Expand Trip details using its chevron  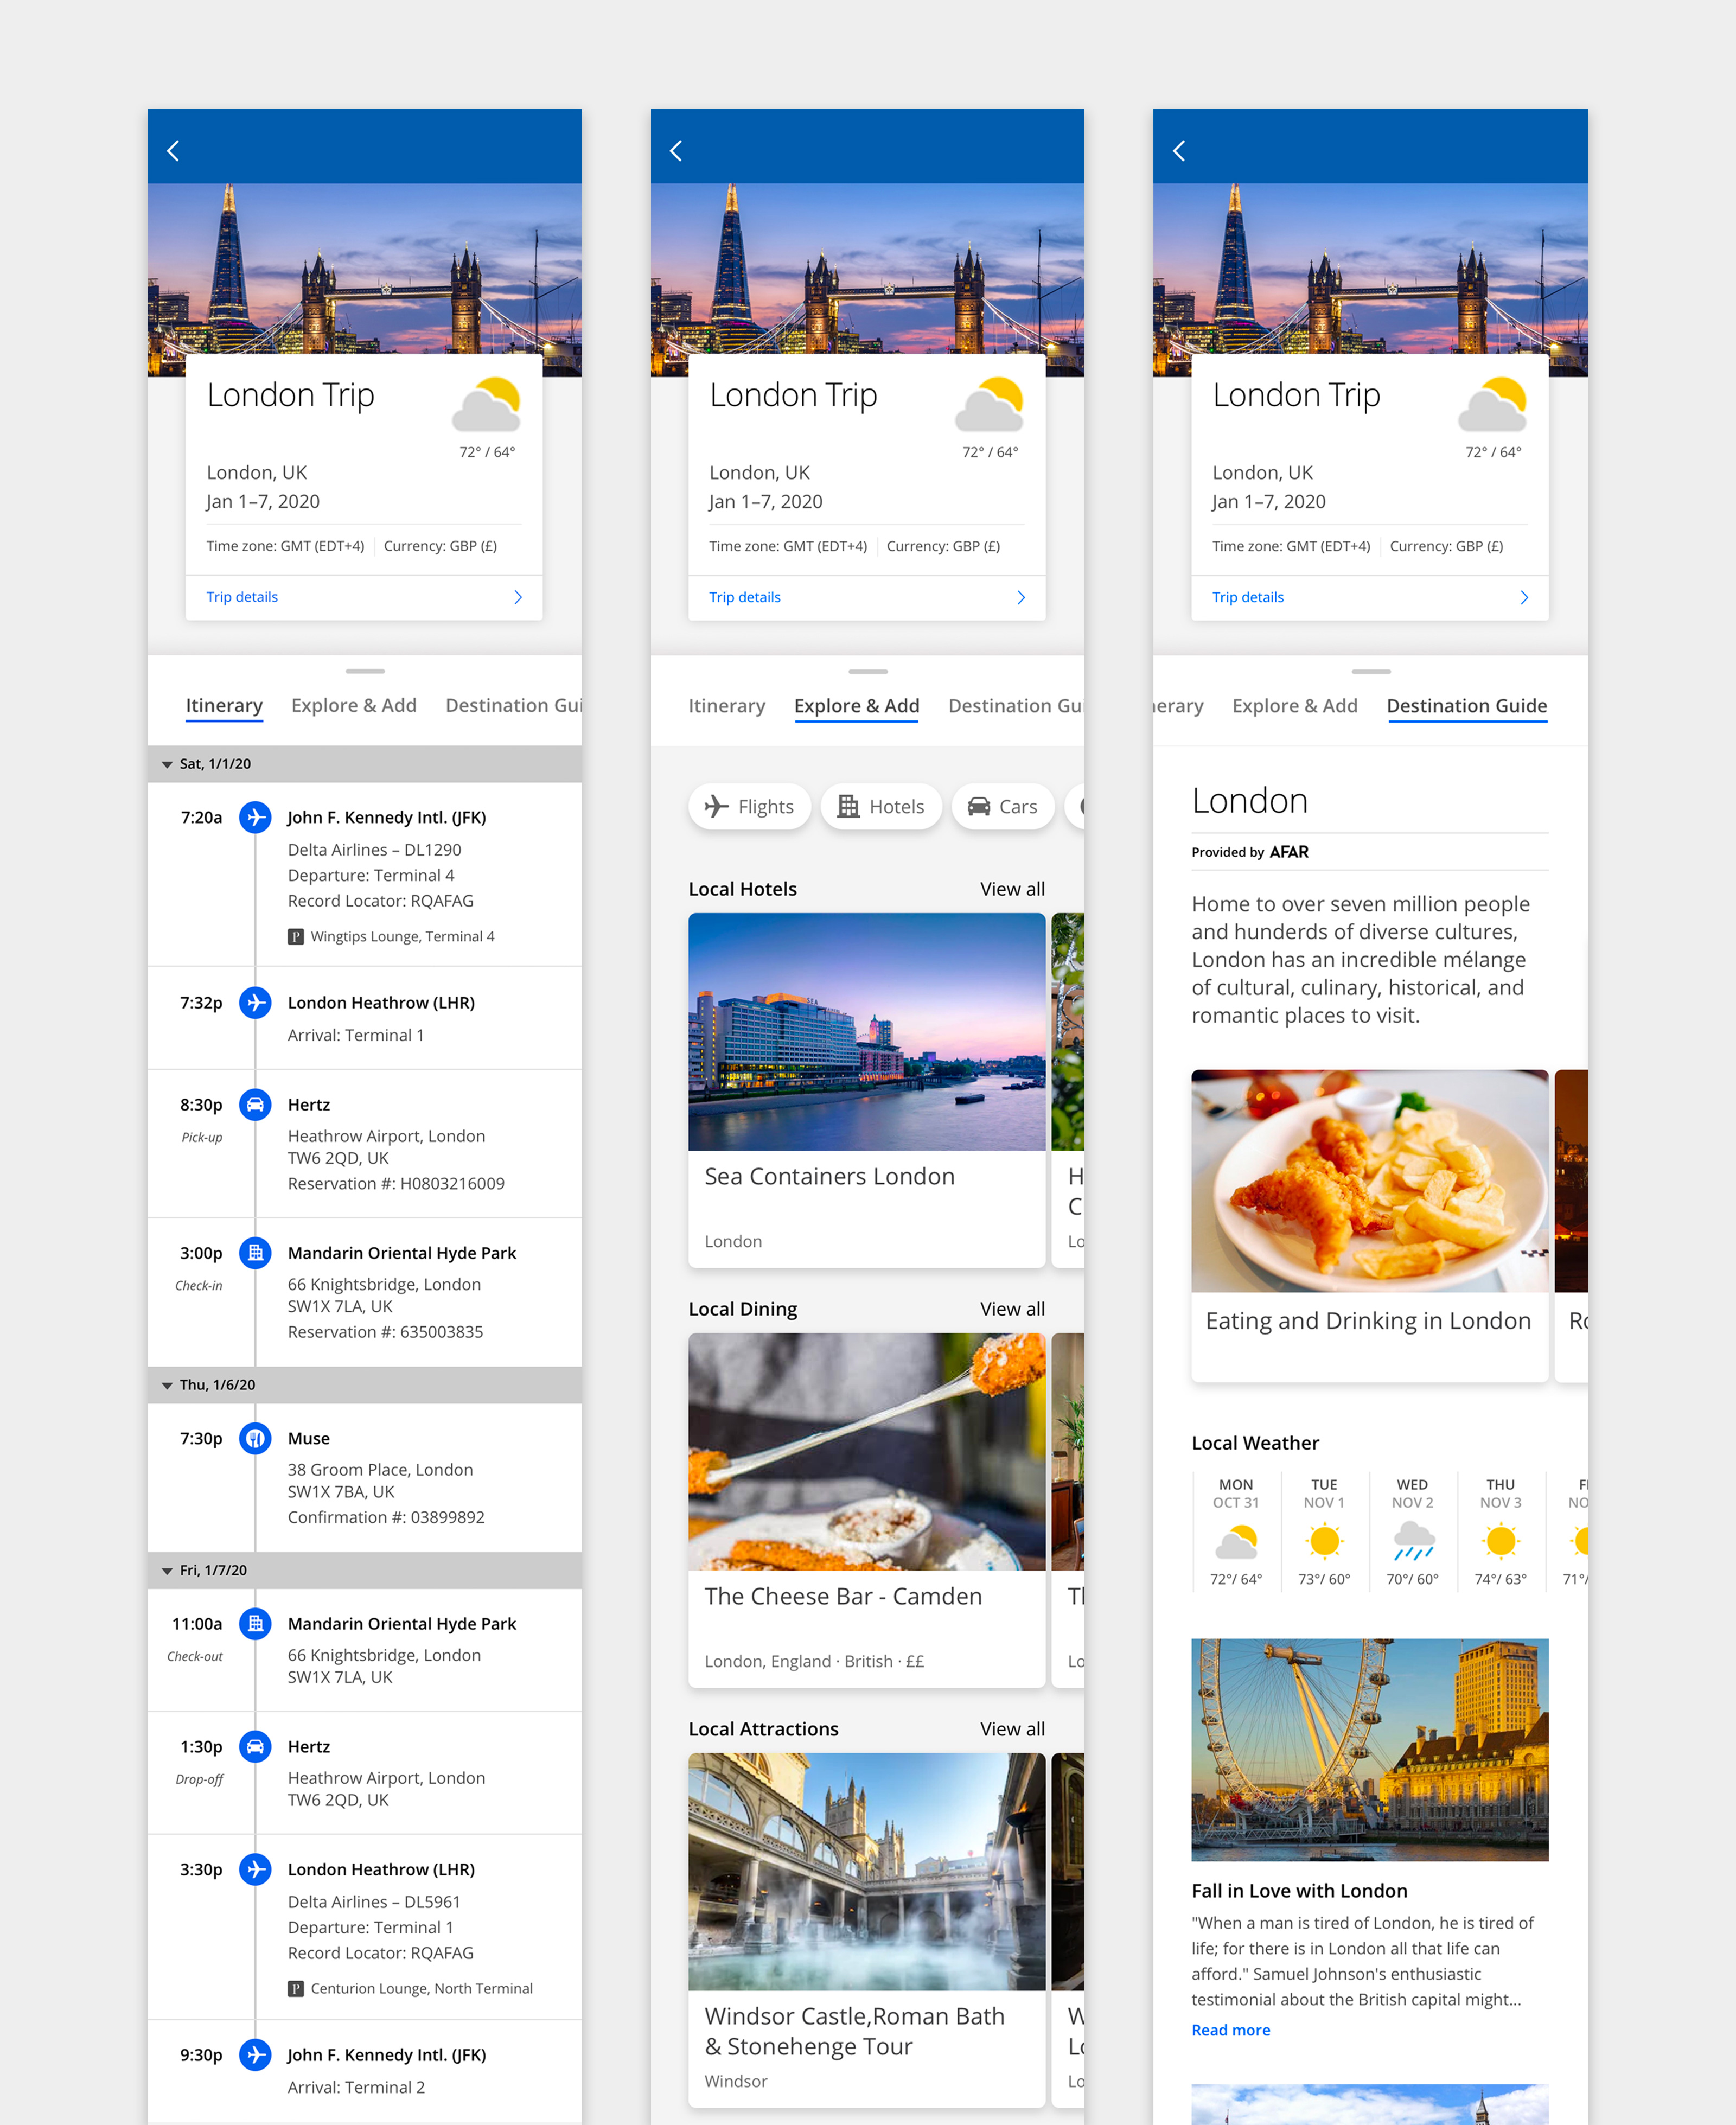click(518, 597)
